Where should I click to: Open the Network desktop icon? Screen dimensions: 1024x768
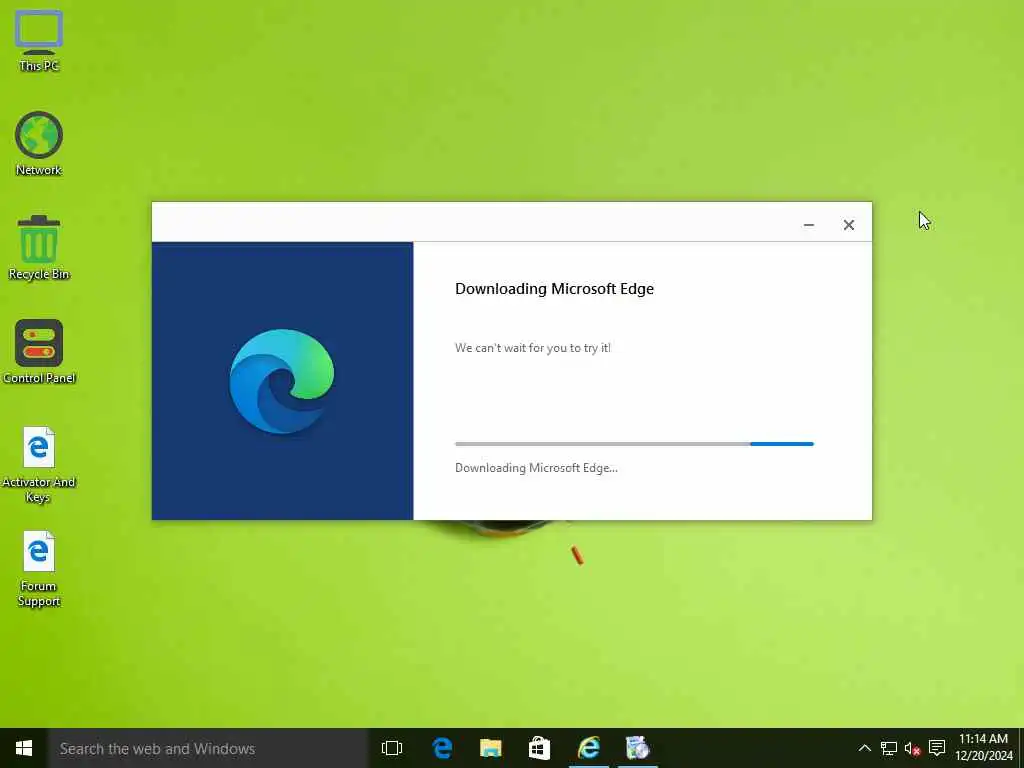point(39,144)
